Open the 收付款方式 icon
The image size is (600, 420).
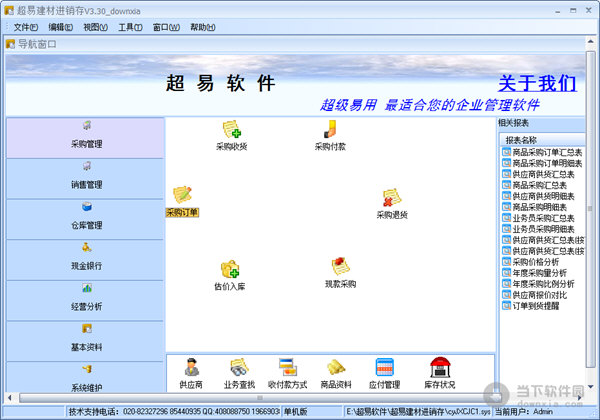(287, 367)
